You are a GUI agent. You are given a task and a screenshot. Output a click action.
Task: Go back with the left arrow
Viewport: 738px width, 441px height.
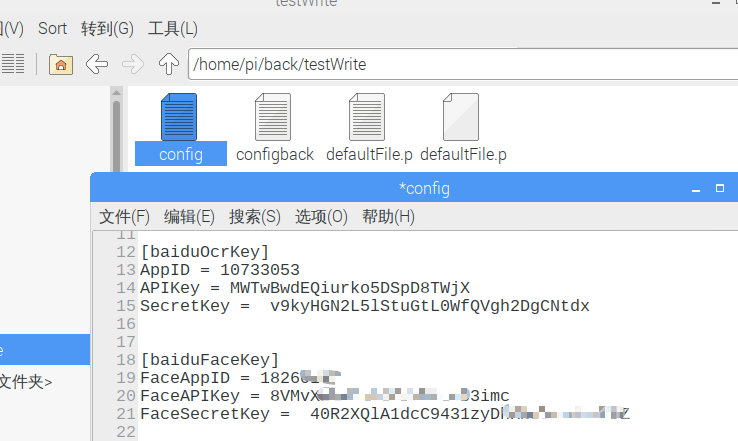[97, 65]
